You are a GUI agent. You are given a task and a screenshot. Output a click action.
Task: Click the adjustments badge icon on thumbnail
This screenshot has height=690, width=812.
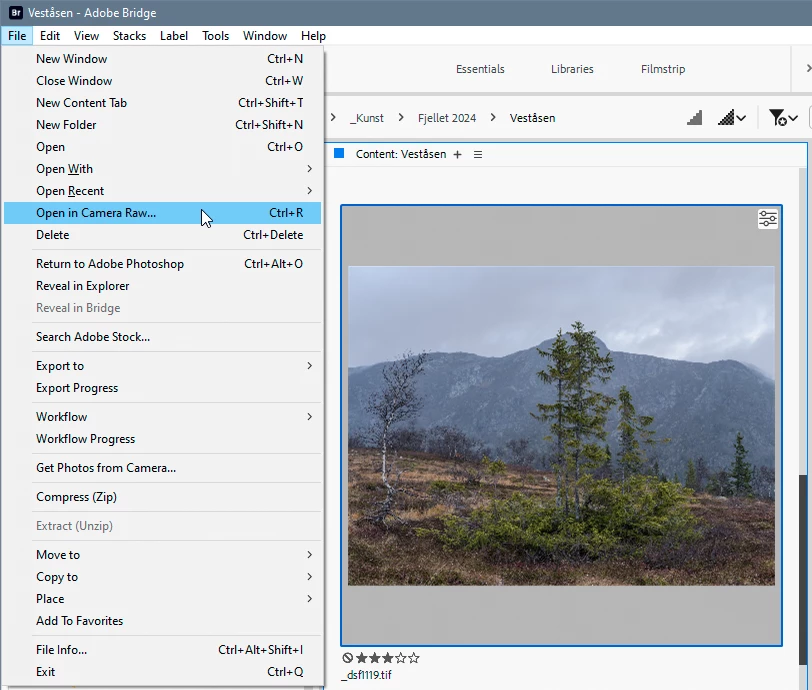coord(767,219)
